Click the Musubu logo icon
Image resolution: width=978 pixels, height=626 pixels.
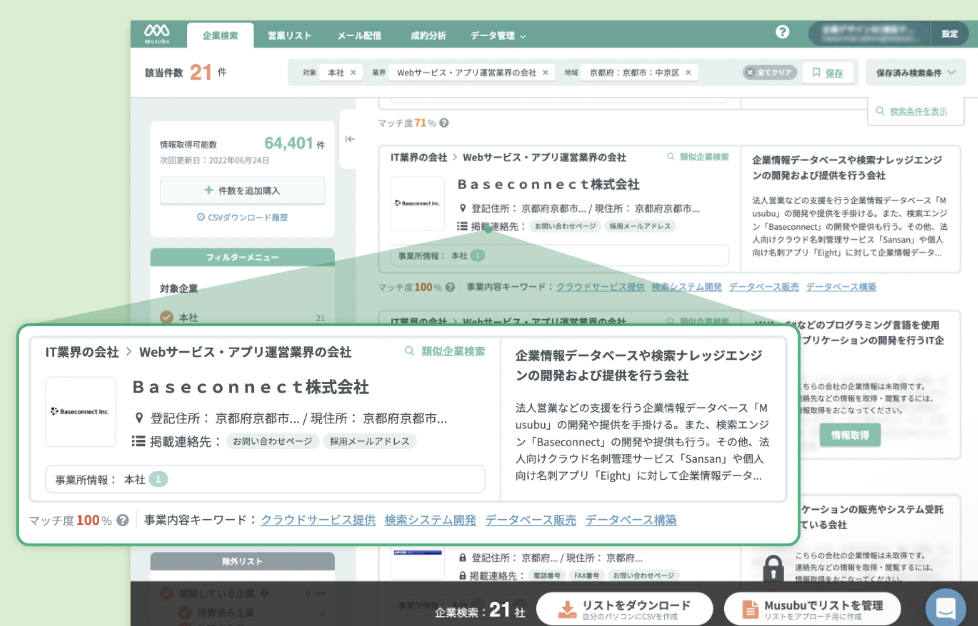157,34
